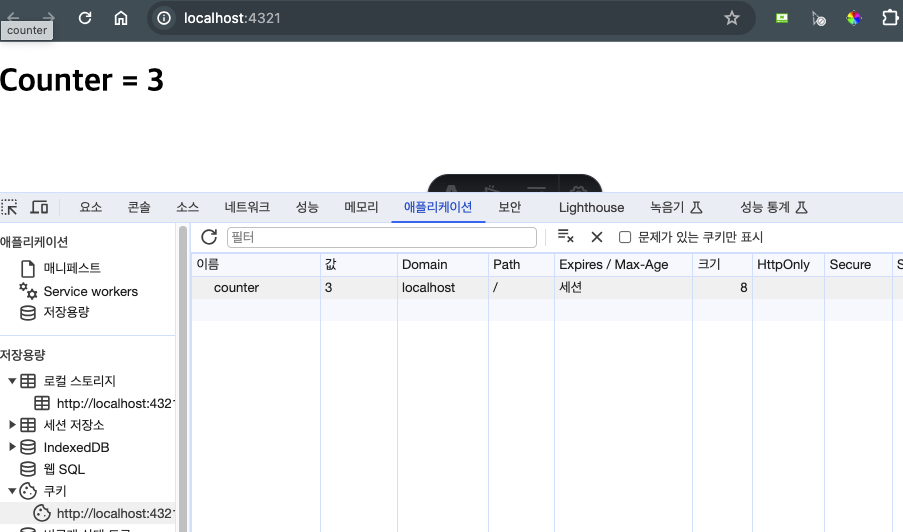This screenshot has height=532, width=903.
Task: Switch to the 성능 tab
Action: [x=307, y=207]
